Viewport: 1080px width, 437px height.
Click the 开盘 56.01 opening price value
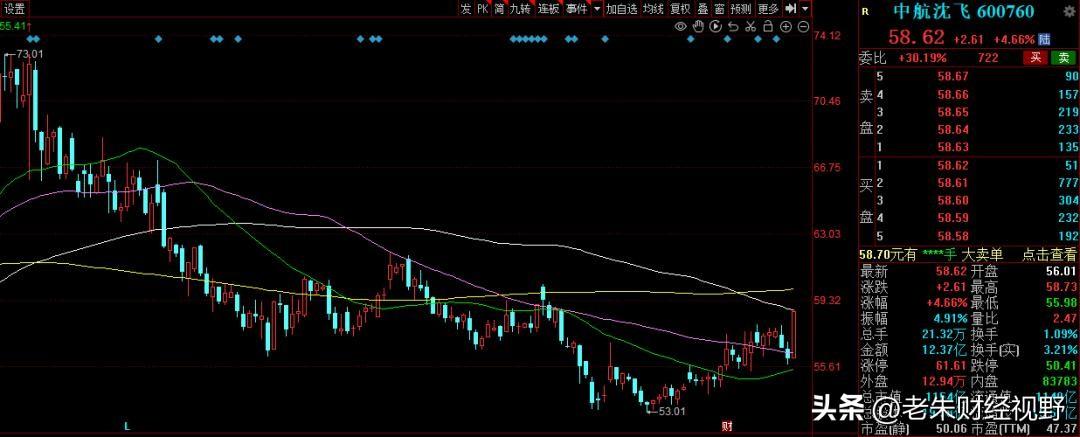coord(1060,273)
